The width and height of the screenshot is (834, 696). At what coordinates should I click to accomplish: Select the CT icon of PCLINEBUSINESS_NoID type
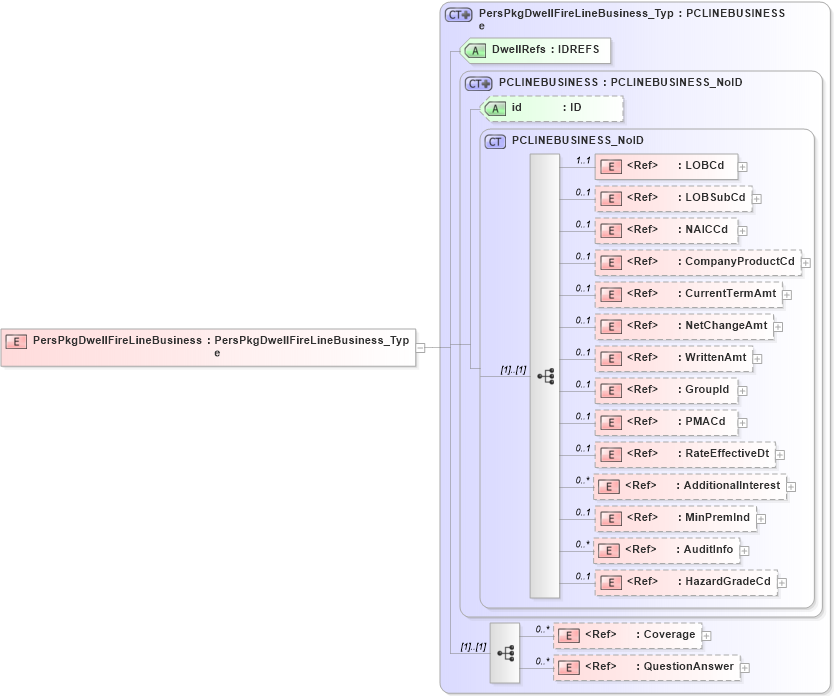tap(494, 141)
